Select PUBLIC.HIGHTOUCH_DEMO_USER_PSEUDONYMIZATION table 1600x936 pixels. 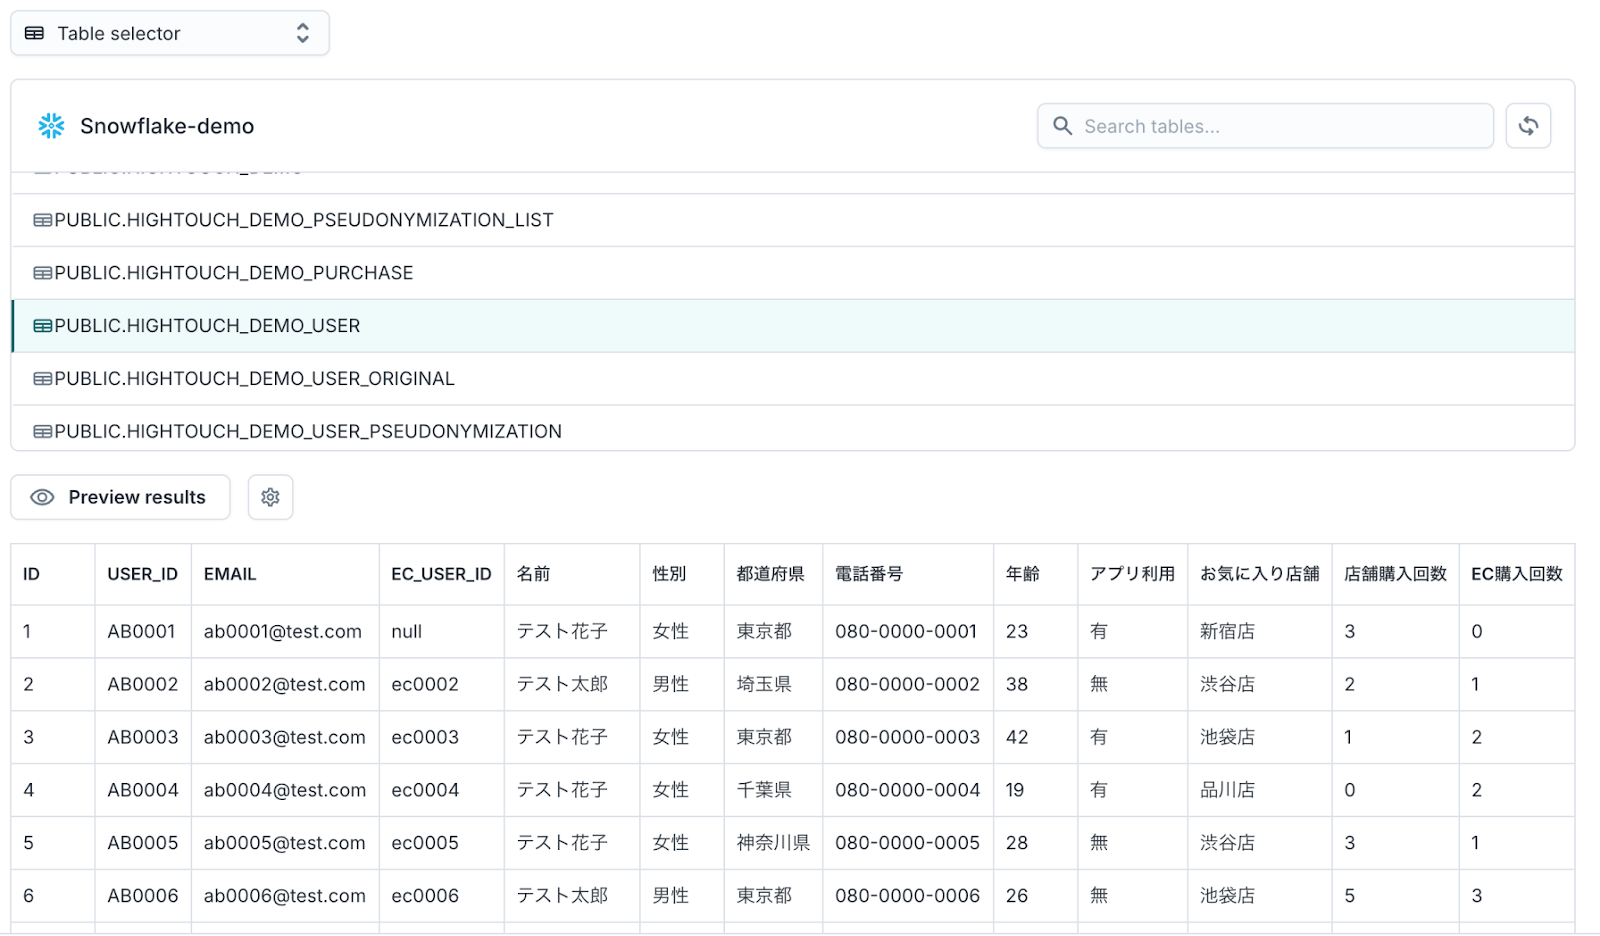[793, 430]
